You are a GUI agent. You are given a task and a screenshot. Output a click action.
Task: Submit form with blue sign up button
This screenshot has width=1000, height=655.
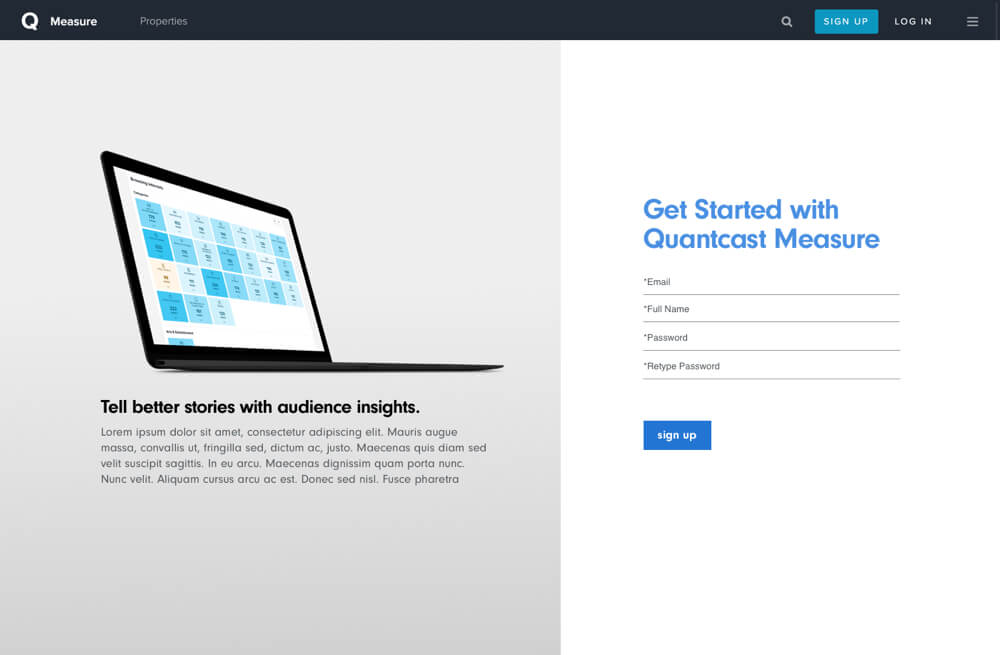[x=677, y=435]
